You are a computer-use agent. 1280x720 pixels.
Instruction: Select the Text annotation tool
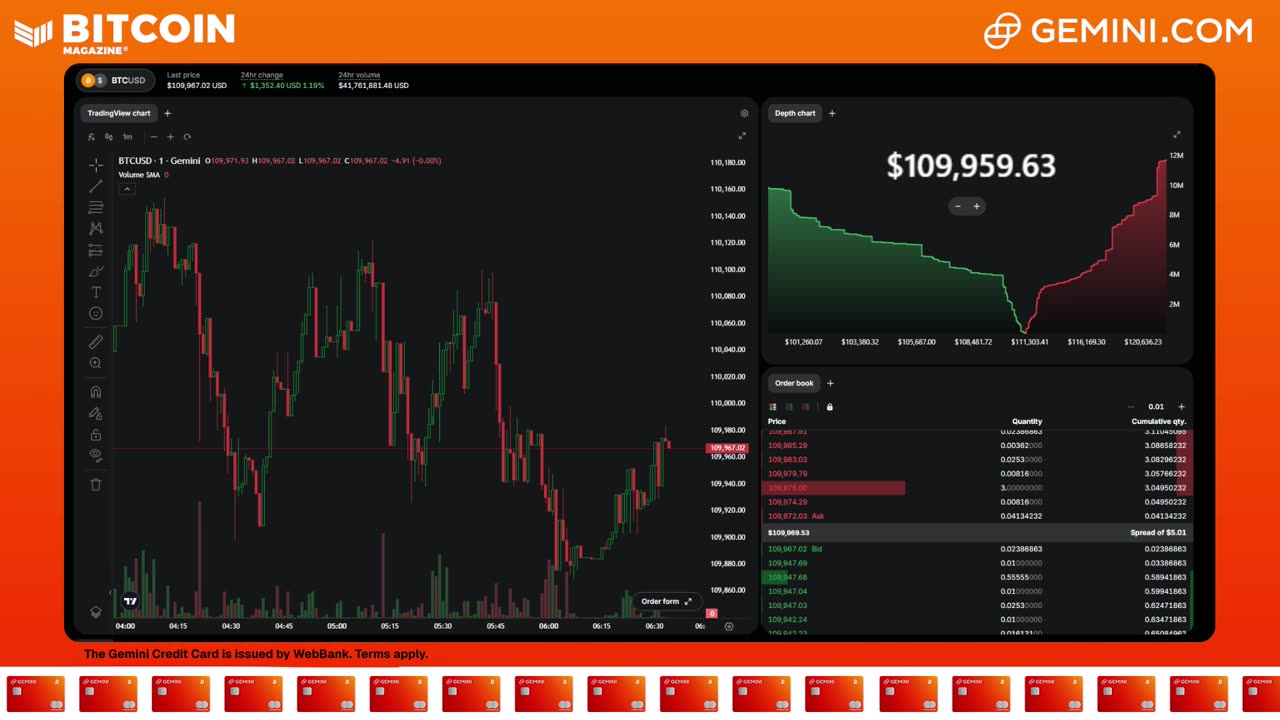(96, 292)
